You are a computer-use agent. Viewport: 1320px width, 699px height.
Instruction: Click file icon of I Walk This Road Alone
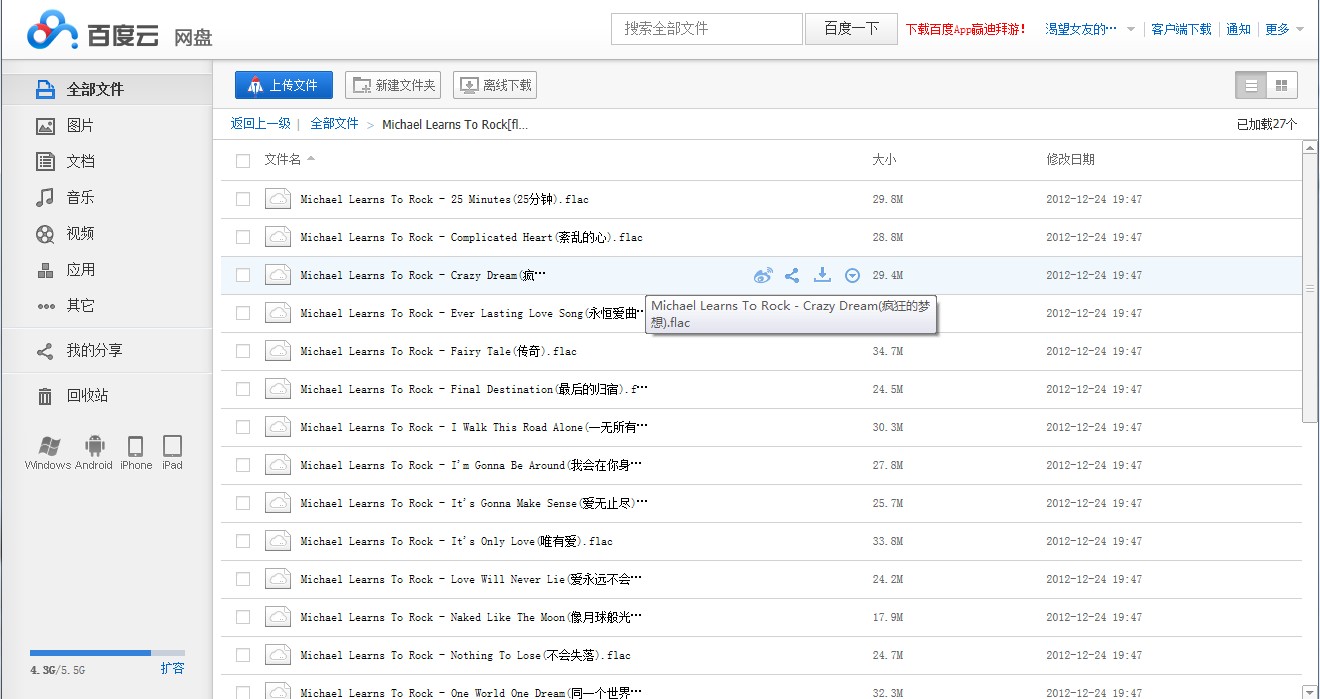pos(277,427)
